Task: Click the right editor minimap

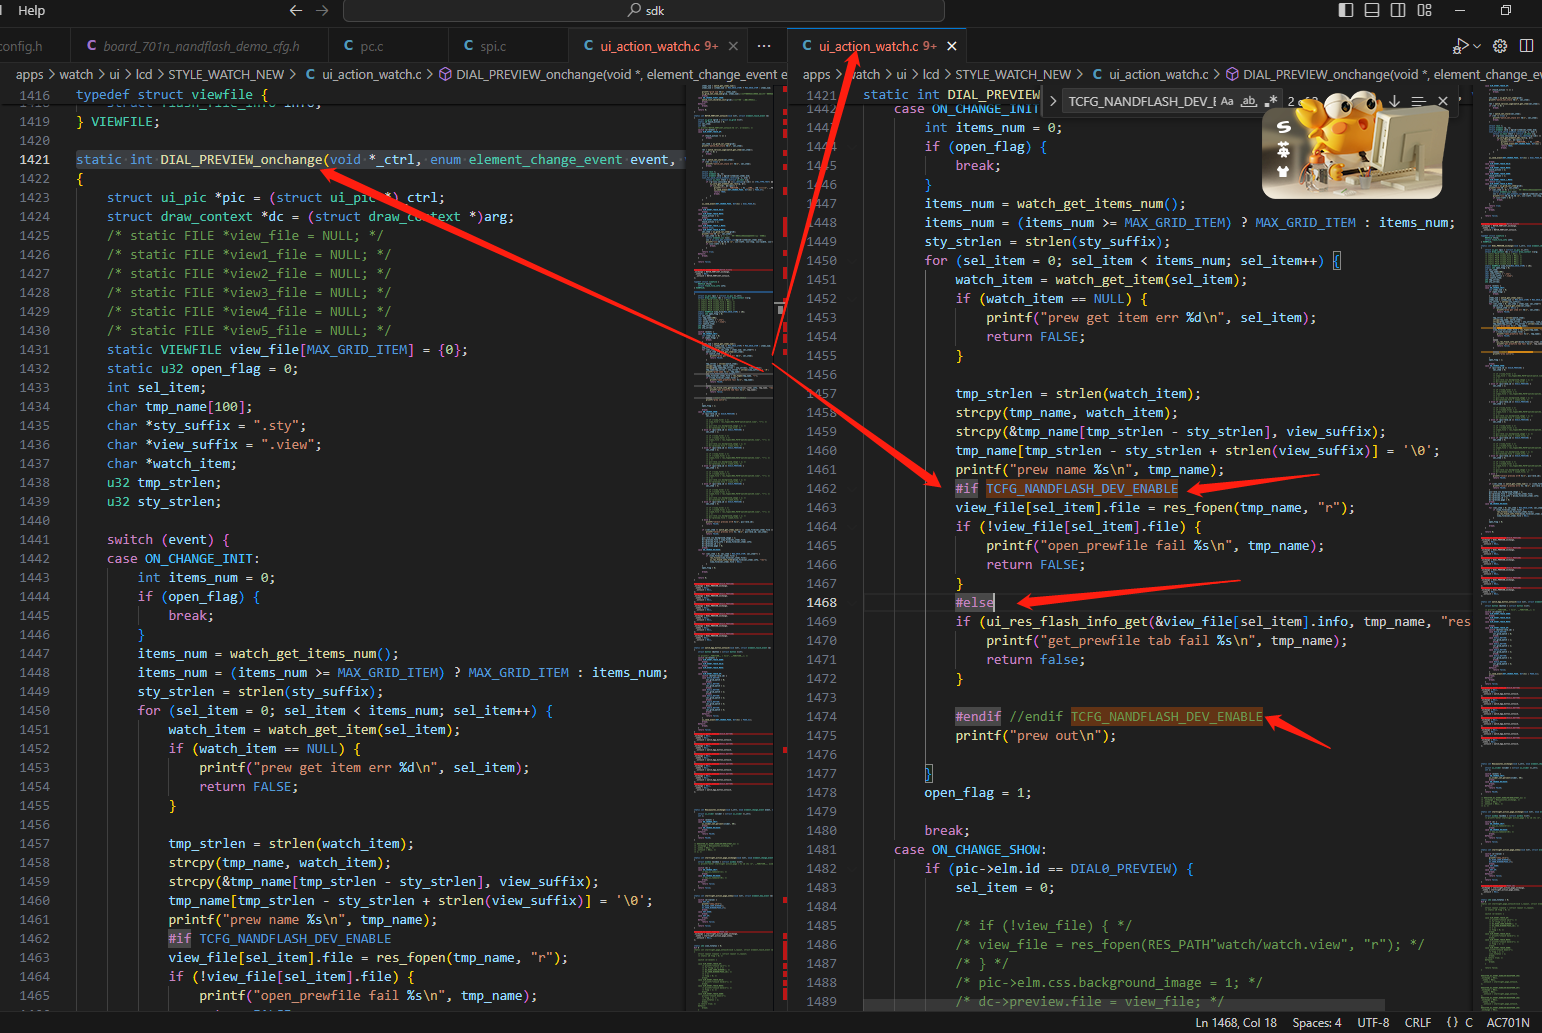Action: [x=1510, y=548]
